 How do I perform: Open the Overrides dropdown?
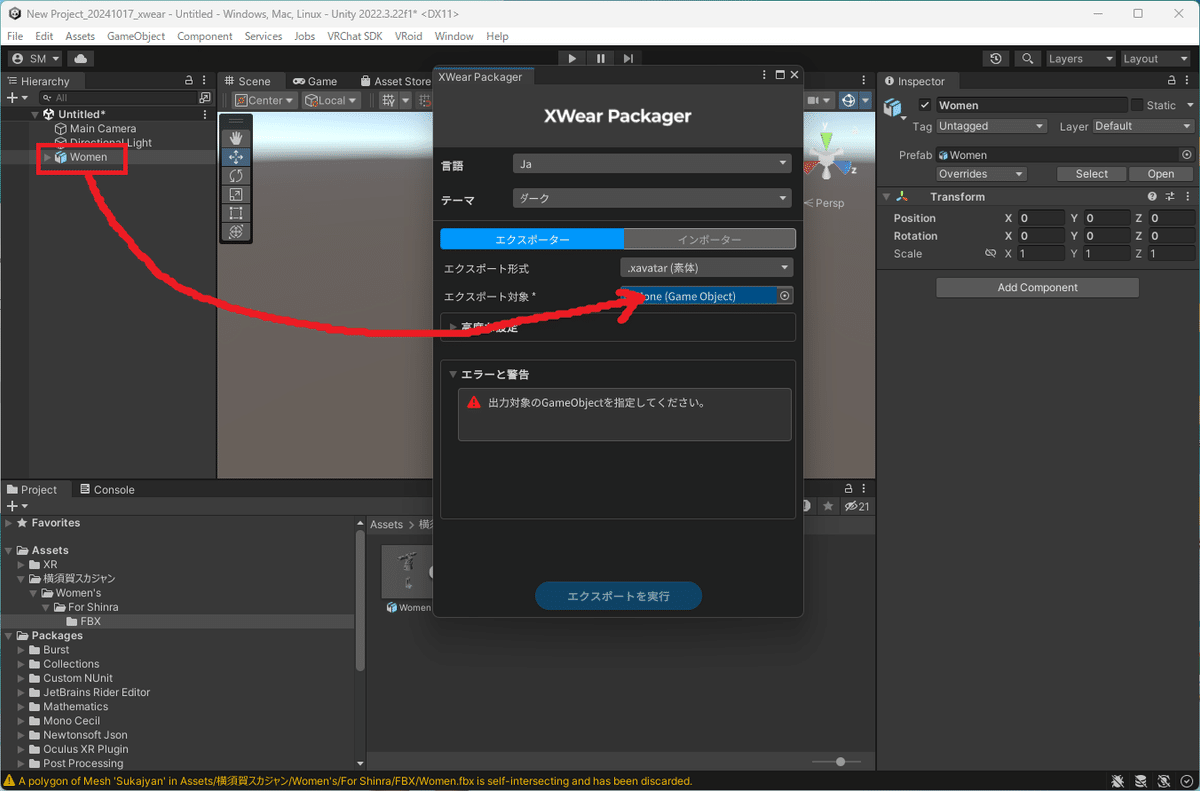tap(981, 174)
